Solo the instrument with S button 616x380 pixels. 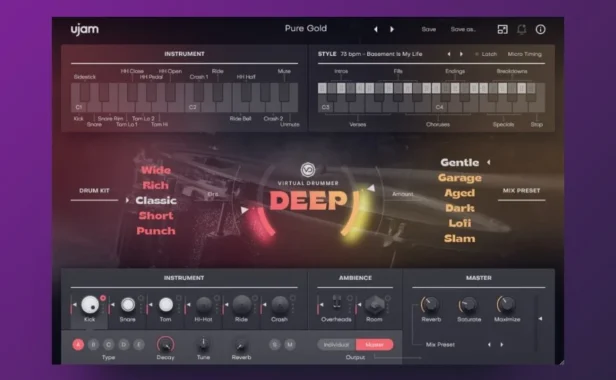[x=275, y=345]
